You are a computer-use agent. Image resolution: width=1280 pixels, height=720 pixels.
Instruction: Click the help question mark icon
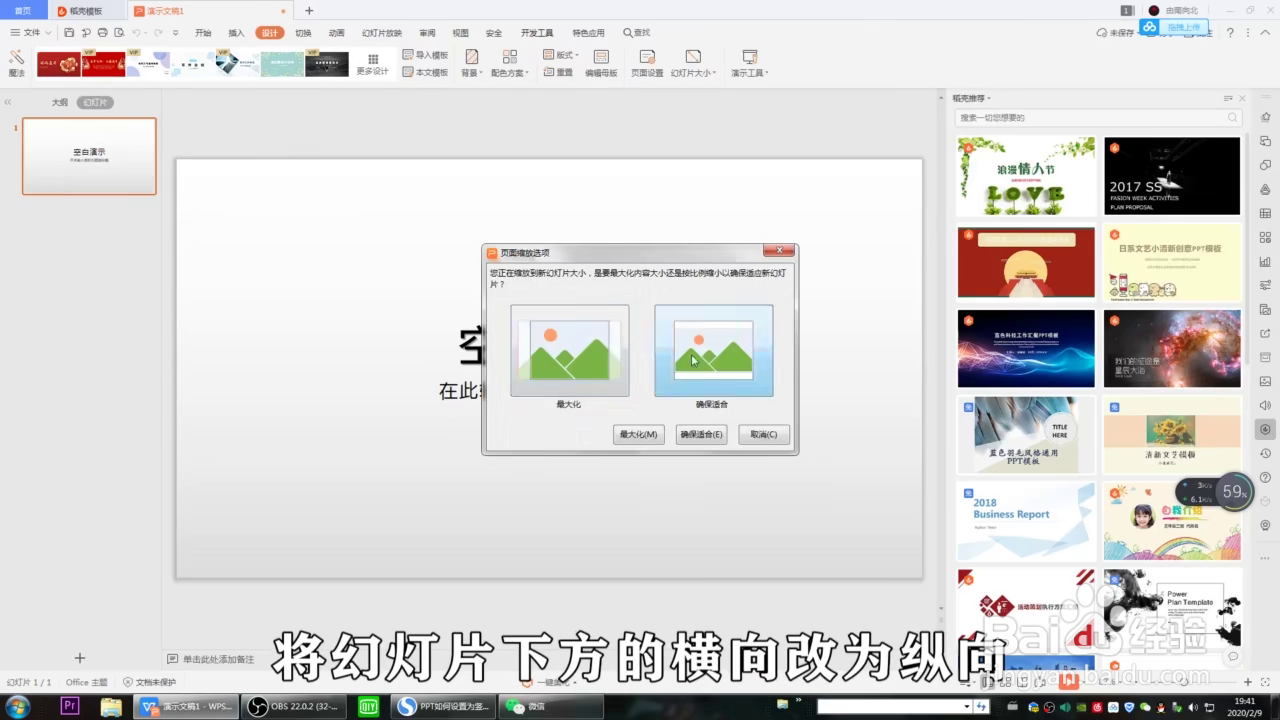click(x=1230, y=33)
